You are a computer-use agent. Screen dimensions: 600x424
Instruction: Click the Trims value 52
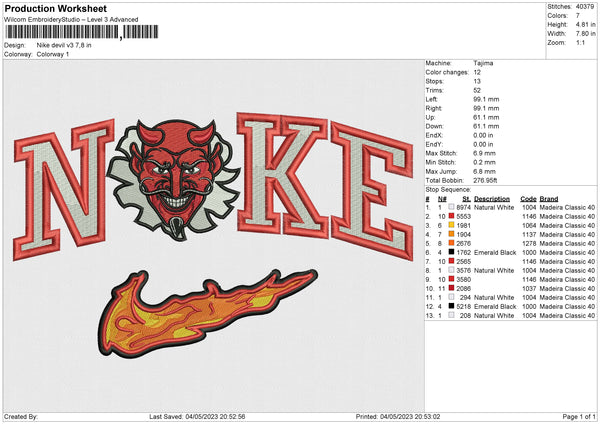tap(477, 90)
